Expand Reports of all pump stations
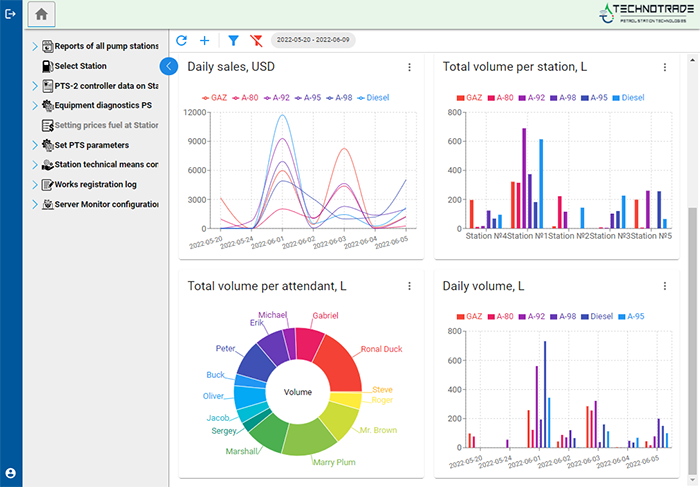700x487 pixels. pos(35,46)
